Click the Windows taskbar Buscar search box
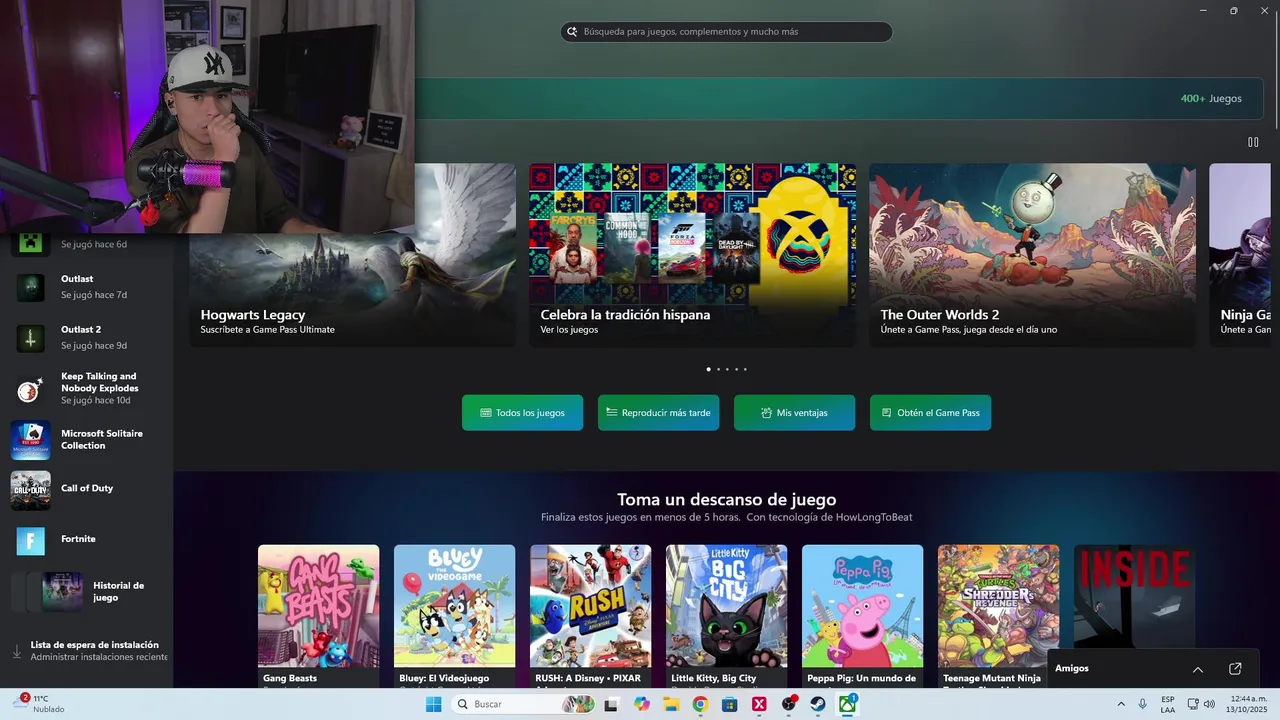The width and height of the screenshot is (1280, 720). (524, 704)
